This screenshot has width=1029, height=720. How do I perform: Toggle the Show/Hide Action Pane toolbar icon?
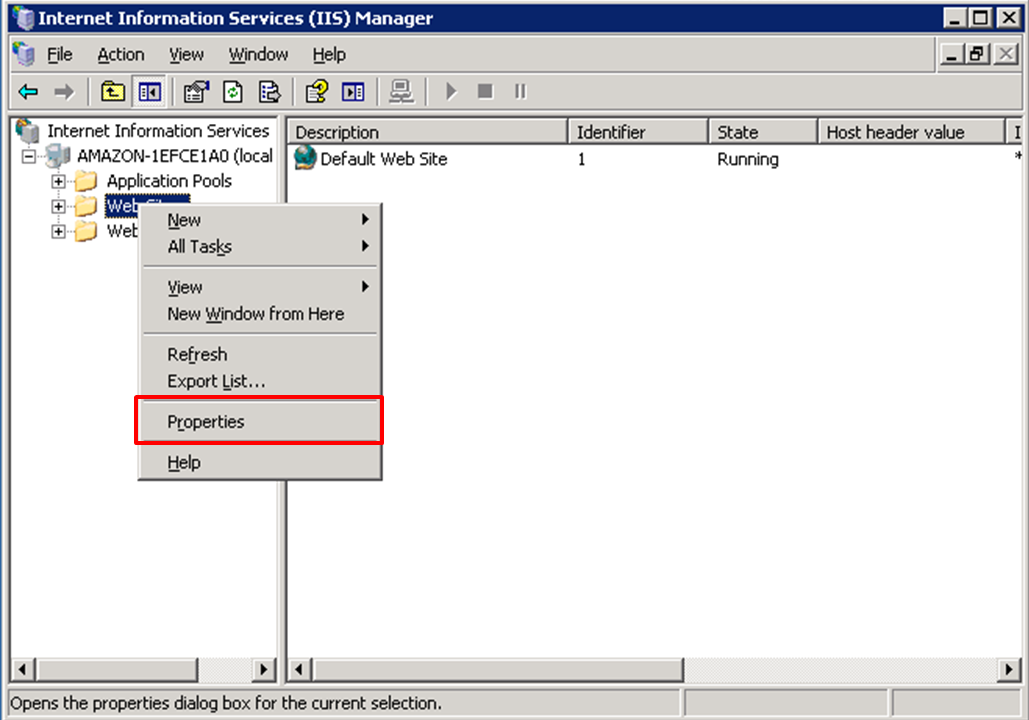[353, 92]
